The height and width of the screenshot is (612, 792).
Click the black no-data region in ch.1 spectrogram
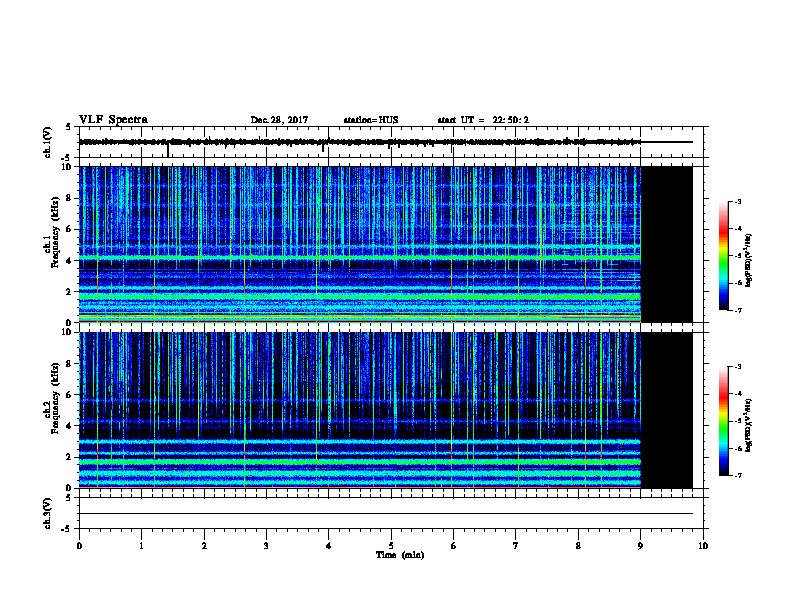pos(667,244)
